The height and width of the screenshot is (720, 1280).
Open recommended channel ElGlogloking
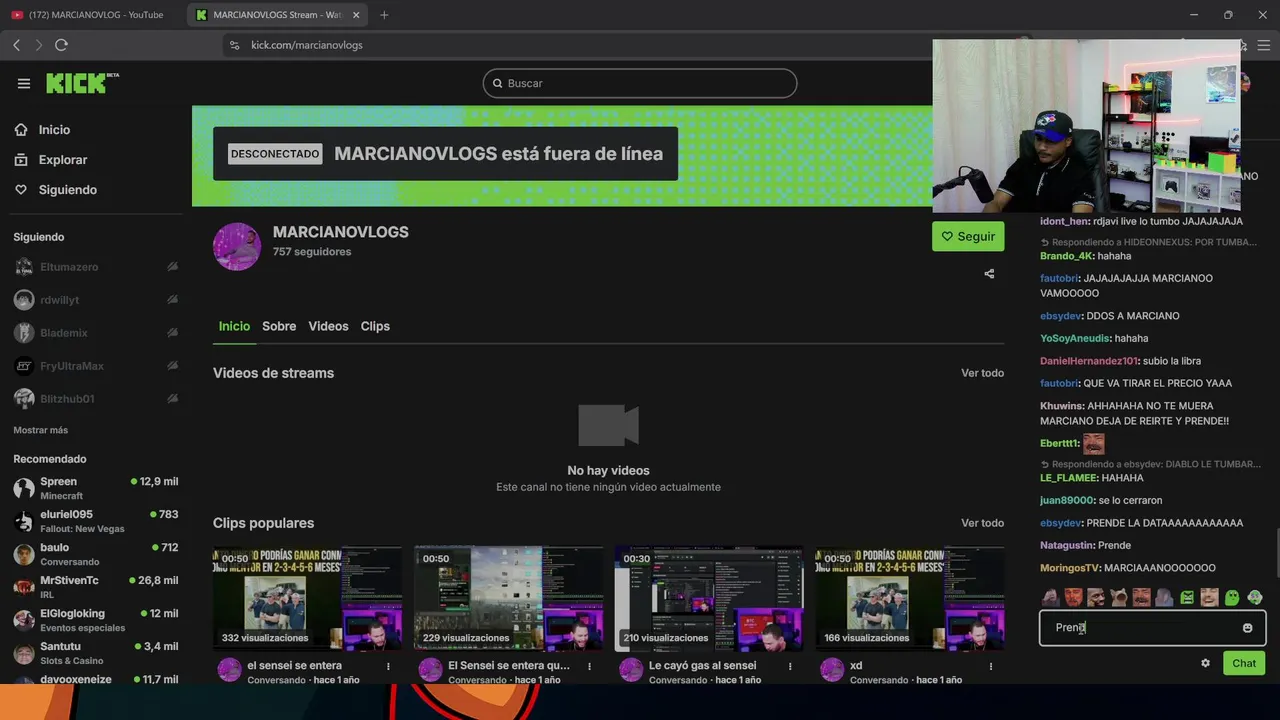[96, 620]
